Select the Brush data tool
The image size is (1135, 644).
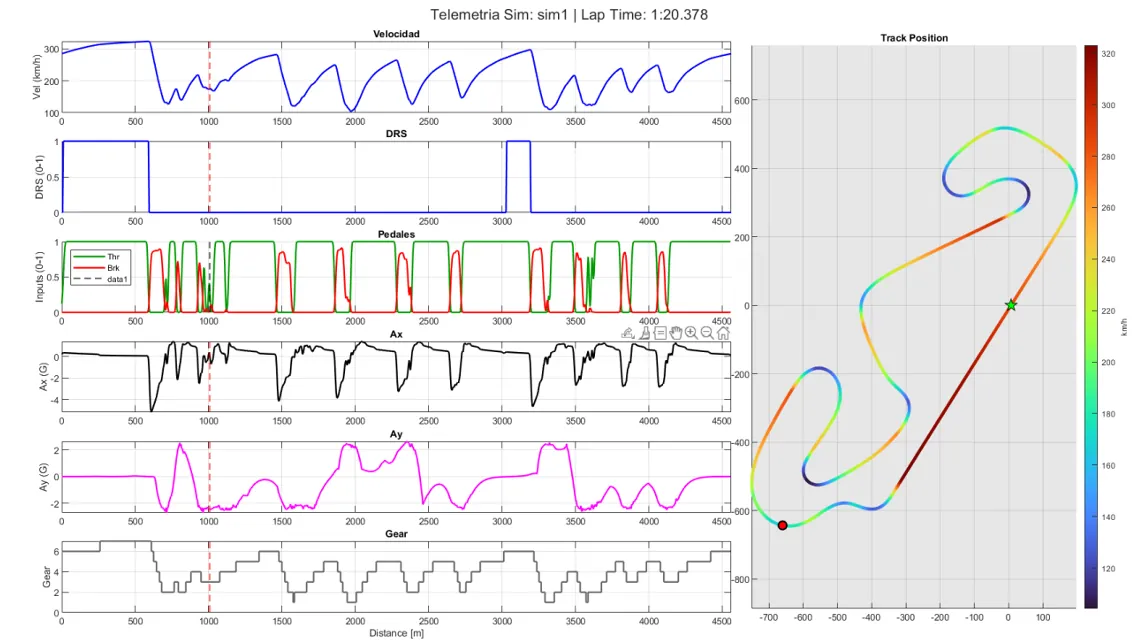pyautogui.click(x=645, y=333)
